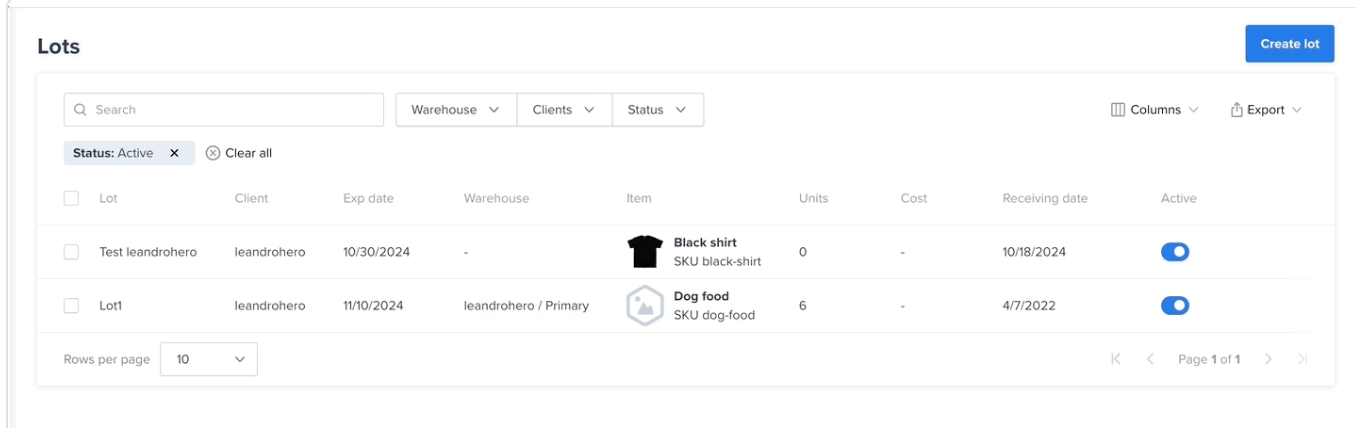Click the Dog food placeholder image icon
1356x428 pixels.
(645, 306)
